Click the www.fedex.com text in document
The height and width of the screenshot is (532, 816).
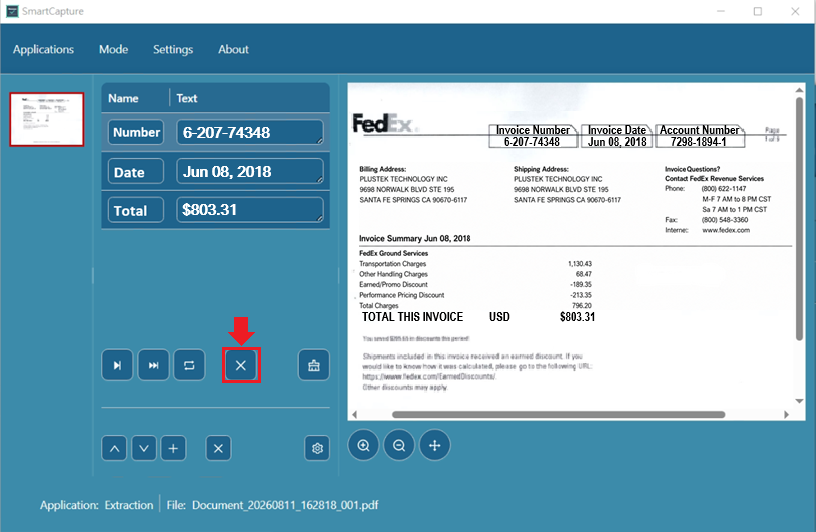tap(726, 230)
